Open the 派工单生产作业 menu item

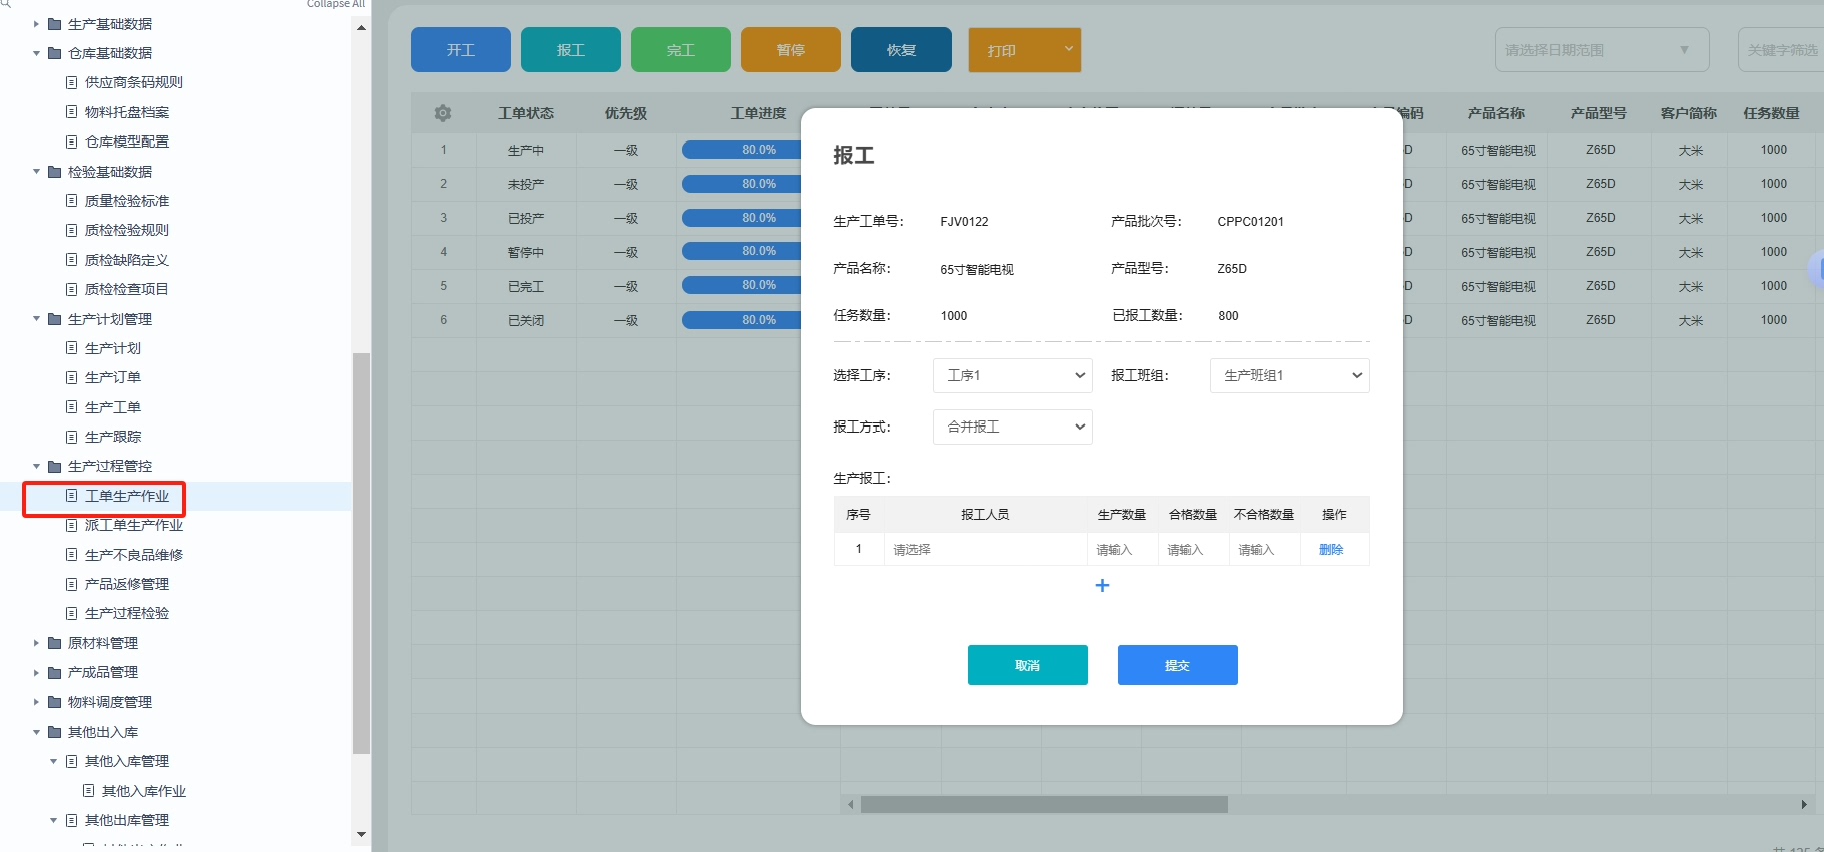133,525
